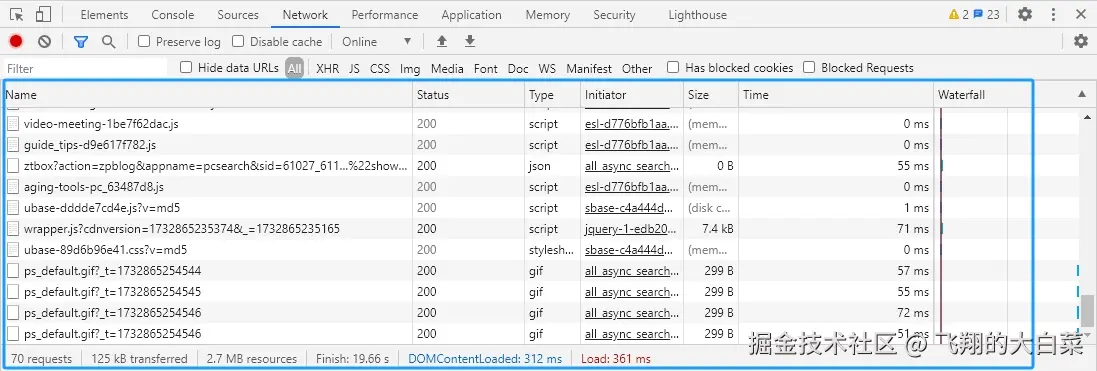Open the network search magnifier
1097x371 pixels.
tap(108, 41)
